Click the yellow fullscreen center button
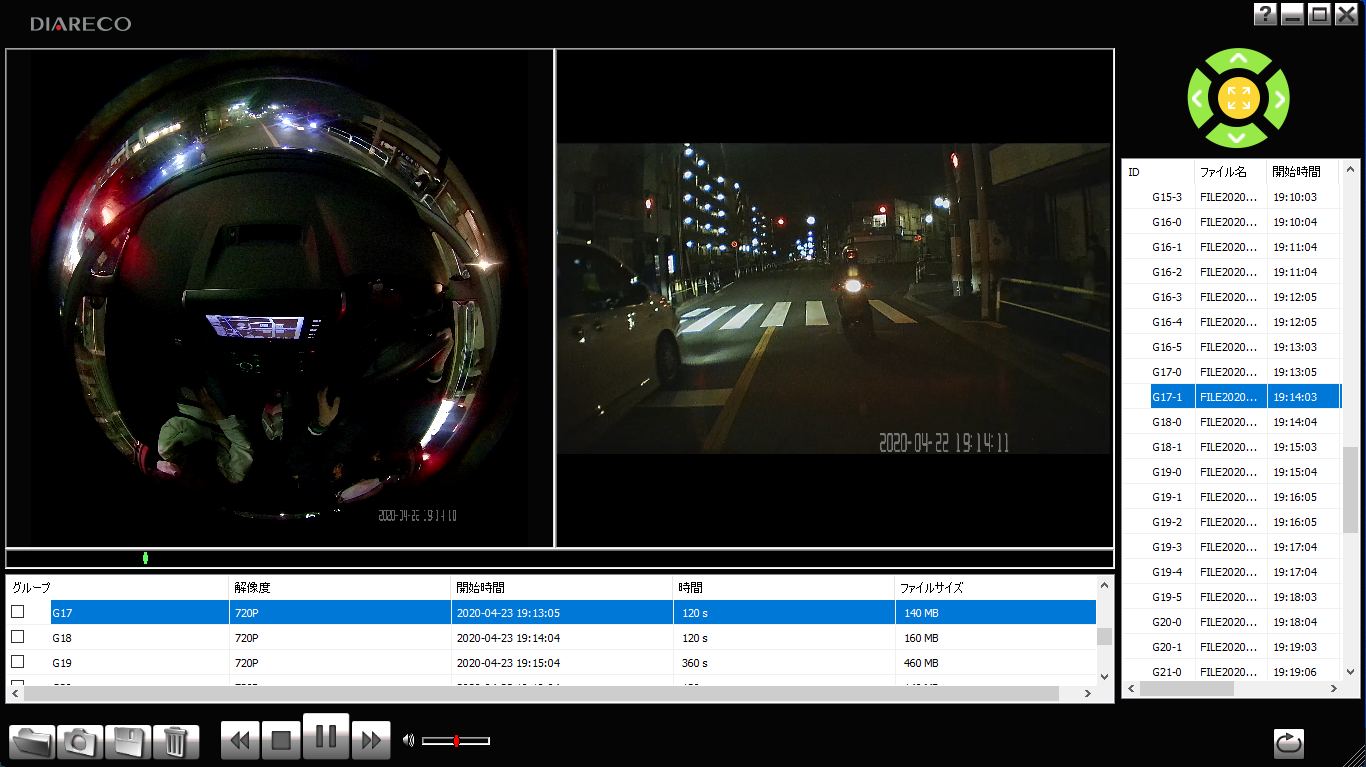The width and height of the screenshot is (1366, 767). [x=1238, y=98]
